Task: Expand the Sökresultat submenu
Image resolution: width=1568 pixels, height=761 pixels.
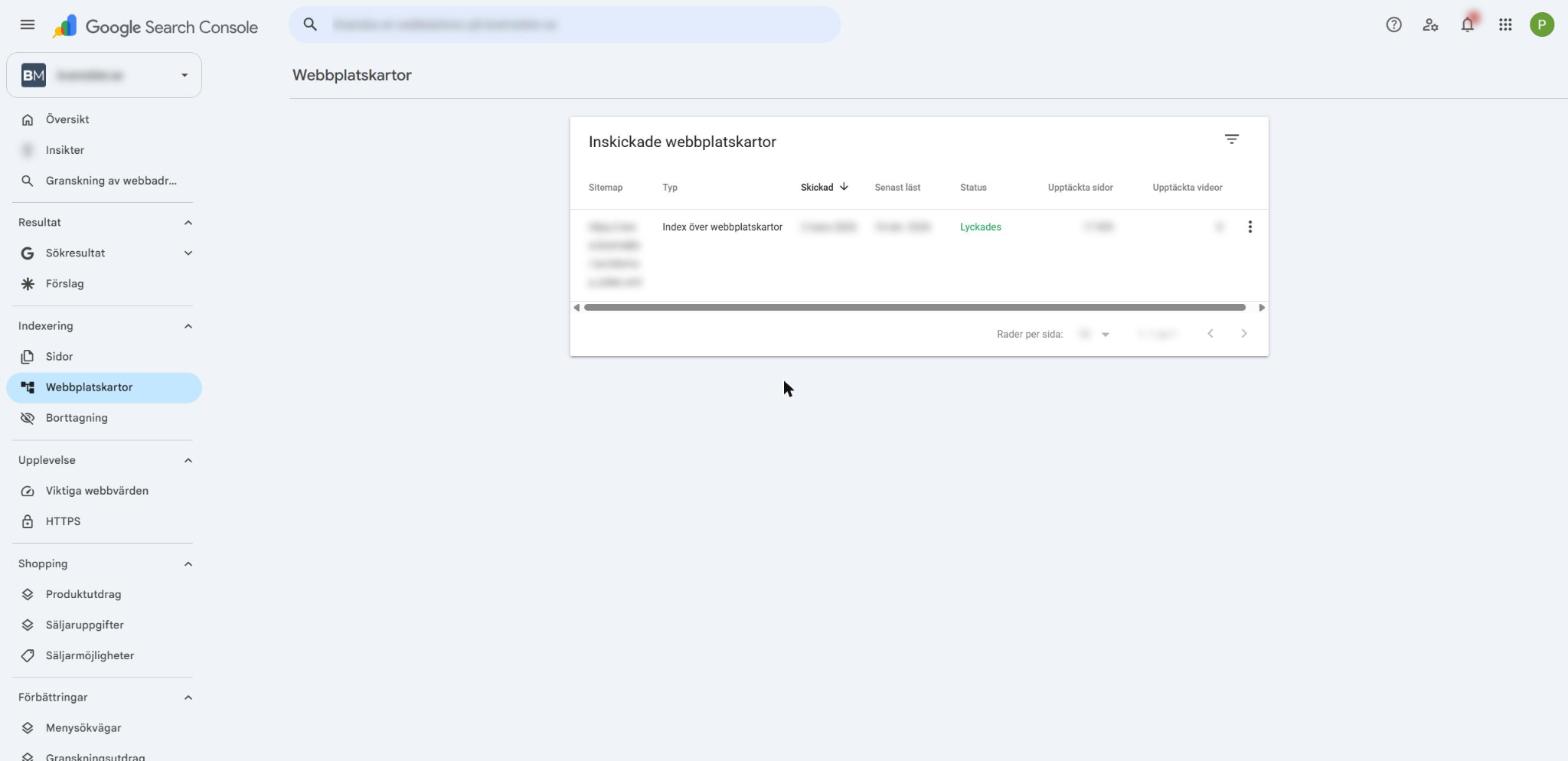Action: click(x=188, y=253)
